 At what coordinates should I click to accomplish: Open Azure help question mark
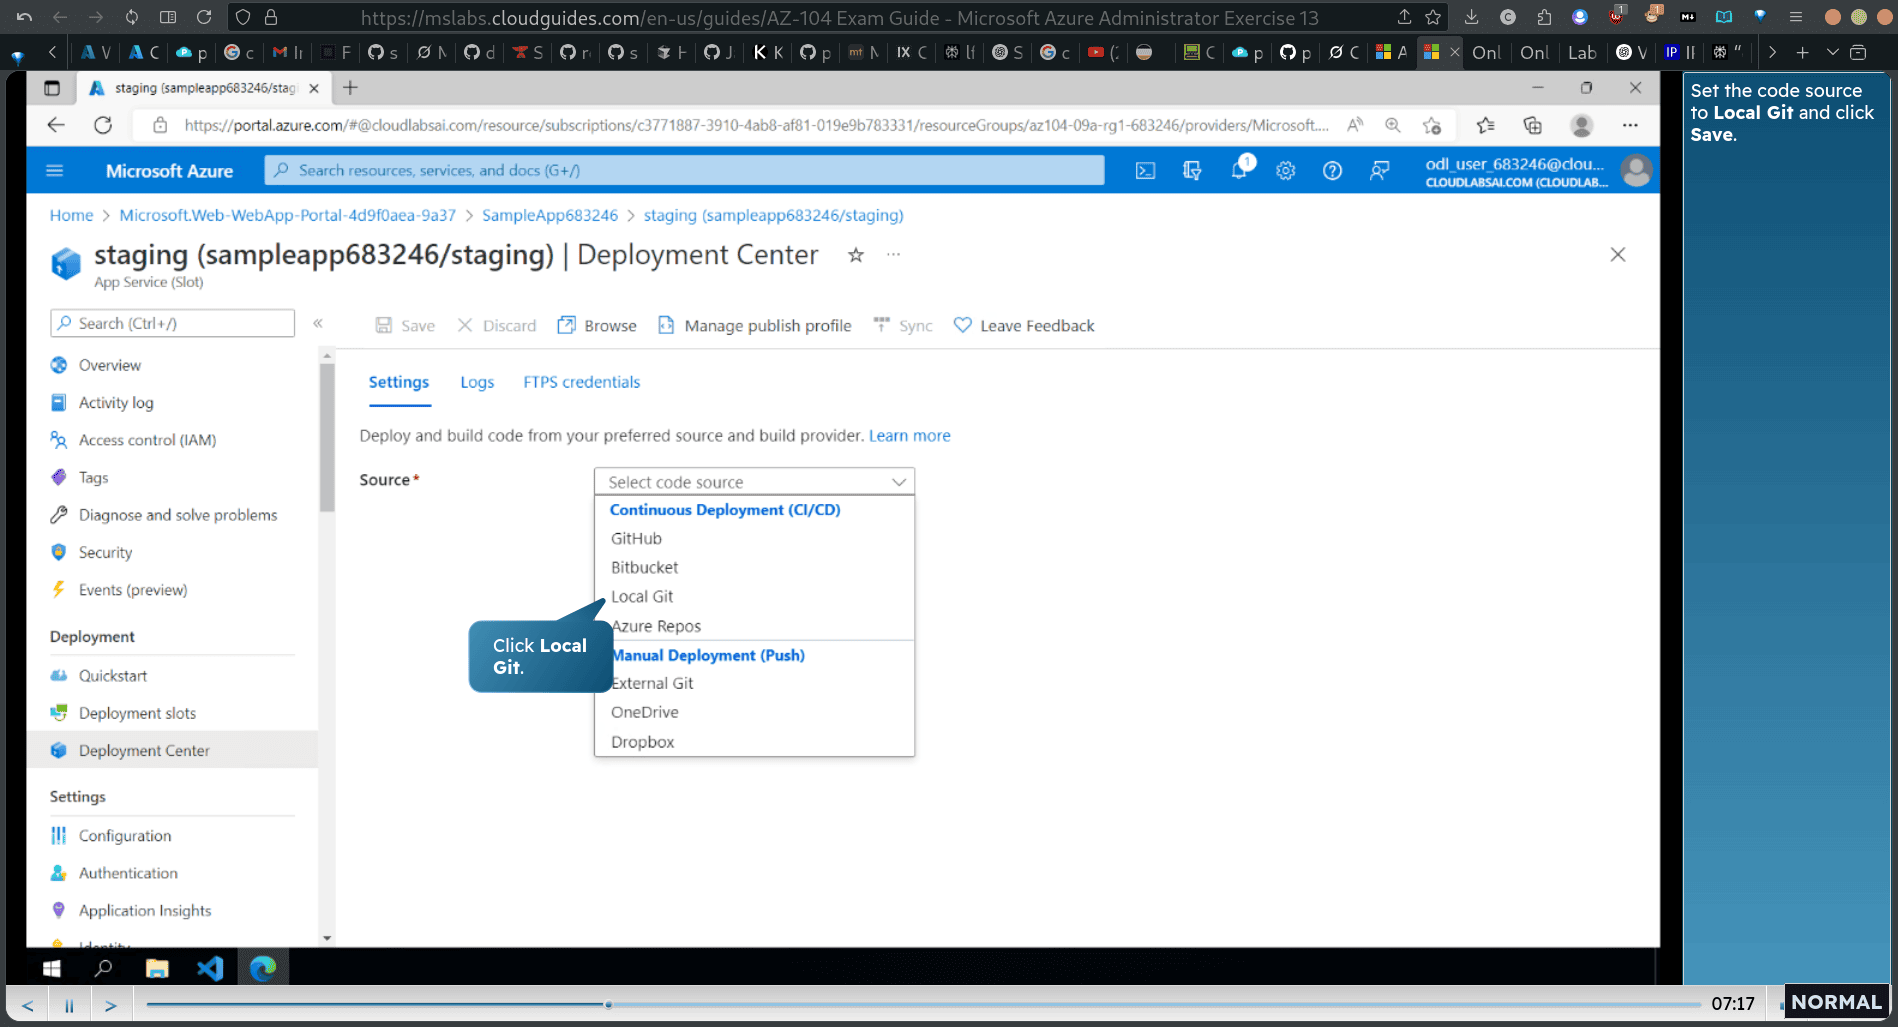pyautogui.click(x=1332, y=171)
